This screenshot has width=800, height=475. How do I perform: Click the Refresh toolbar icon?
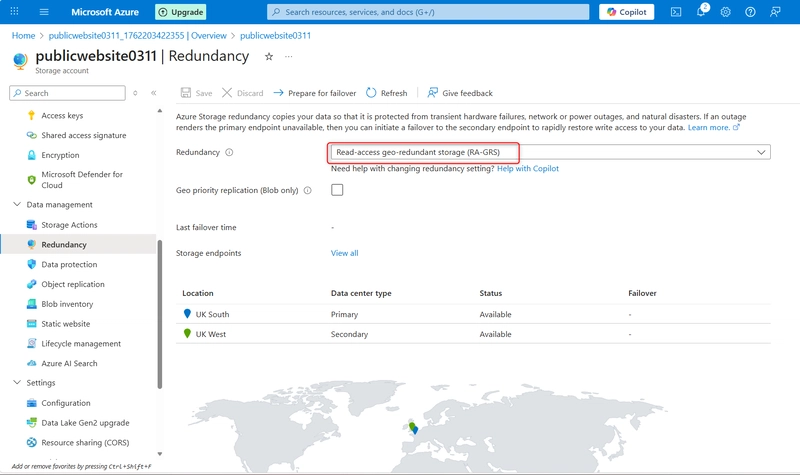pyautogui.click(x=386, y=93)
